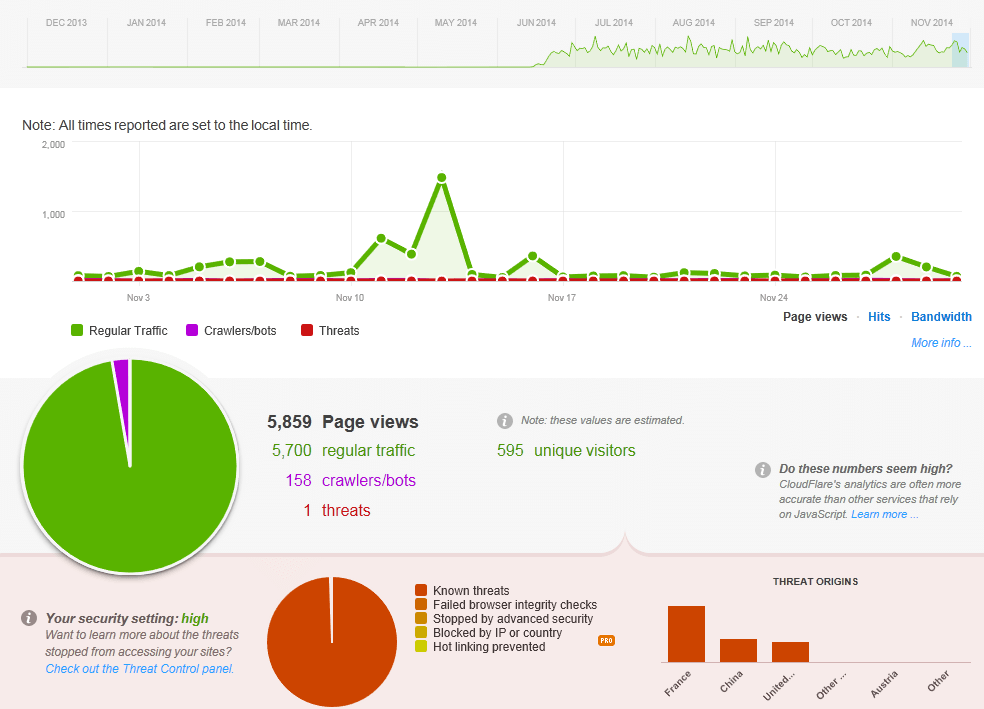Select DEC 2013 on overview timeline
984x709 pixels.
67,23
